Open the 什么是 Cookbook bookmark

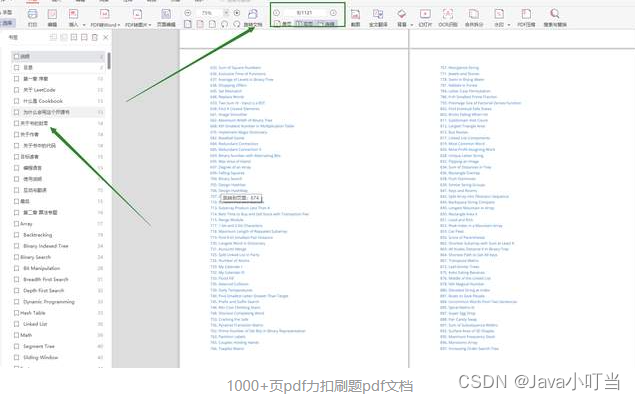pyautogui.click(x=43, y=101)
